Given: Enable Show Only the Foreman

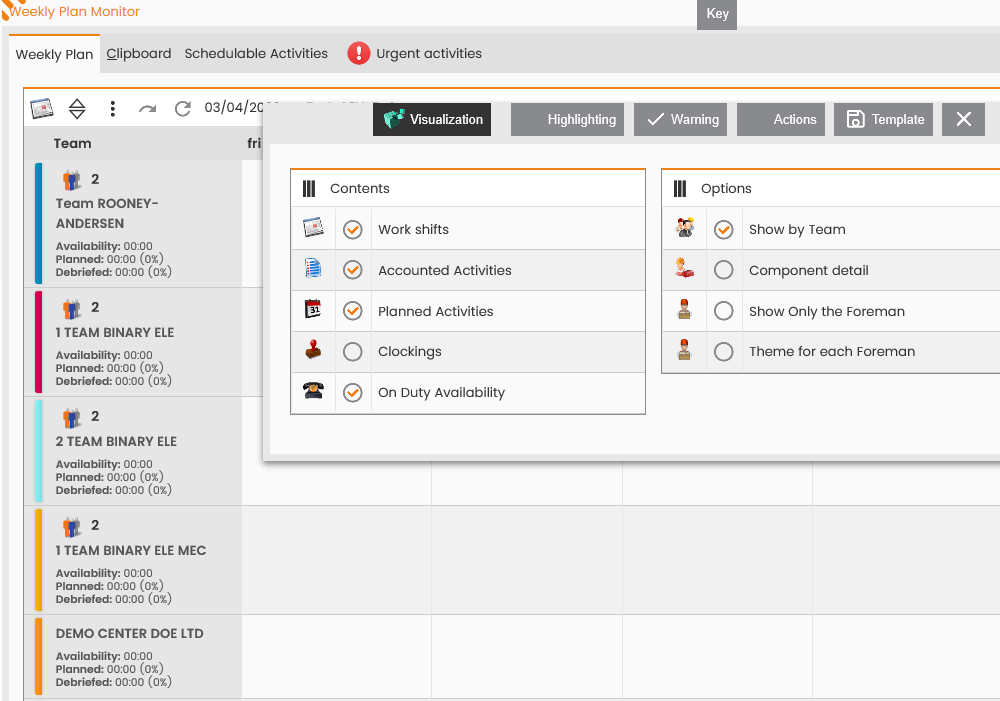Looking at the screenshot, I should (x=724, y=311).
